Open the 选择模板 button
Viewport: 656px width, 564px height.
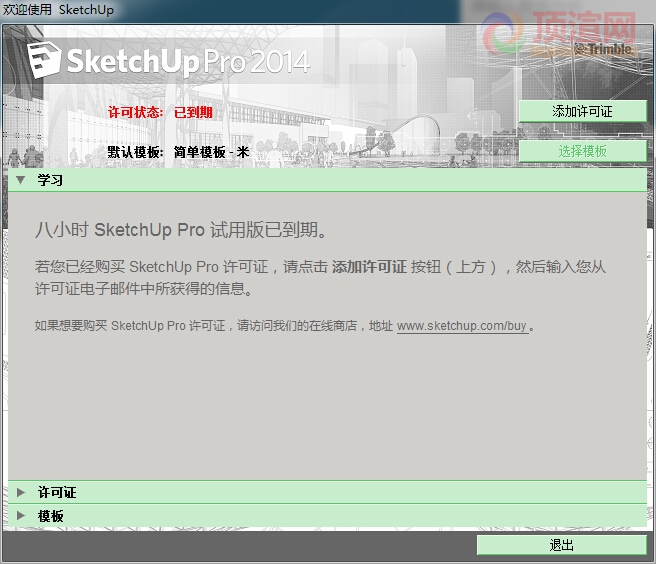(582, 151)
